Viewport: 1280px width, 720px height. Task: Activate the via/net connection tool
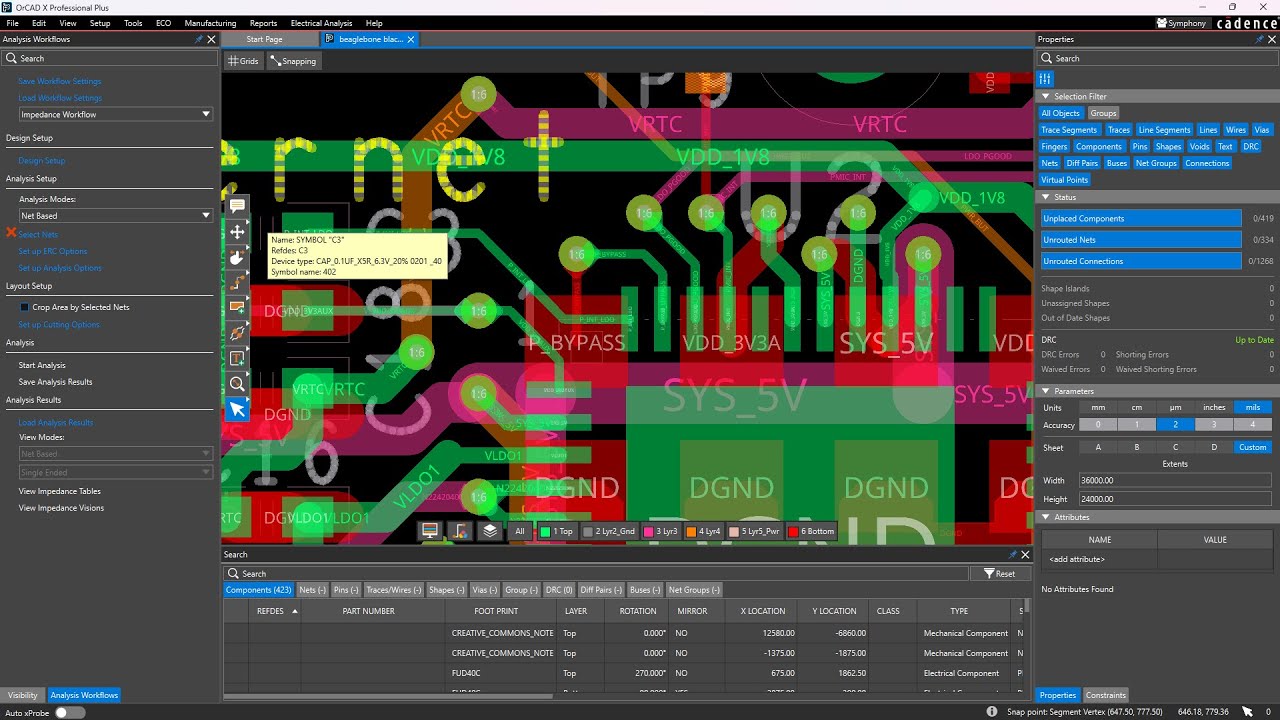pos(237,333)
